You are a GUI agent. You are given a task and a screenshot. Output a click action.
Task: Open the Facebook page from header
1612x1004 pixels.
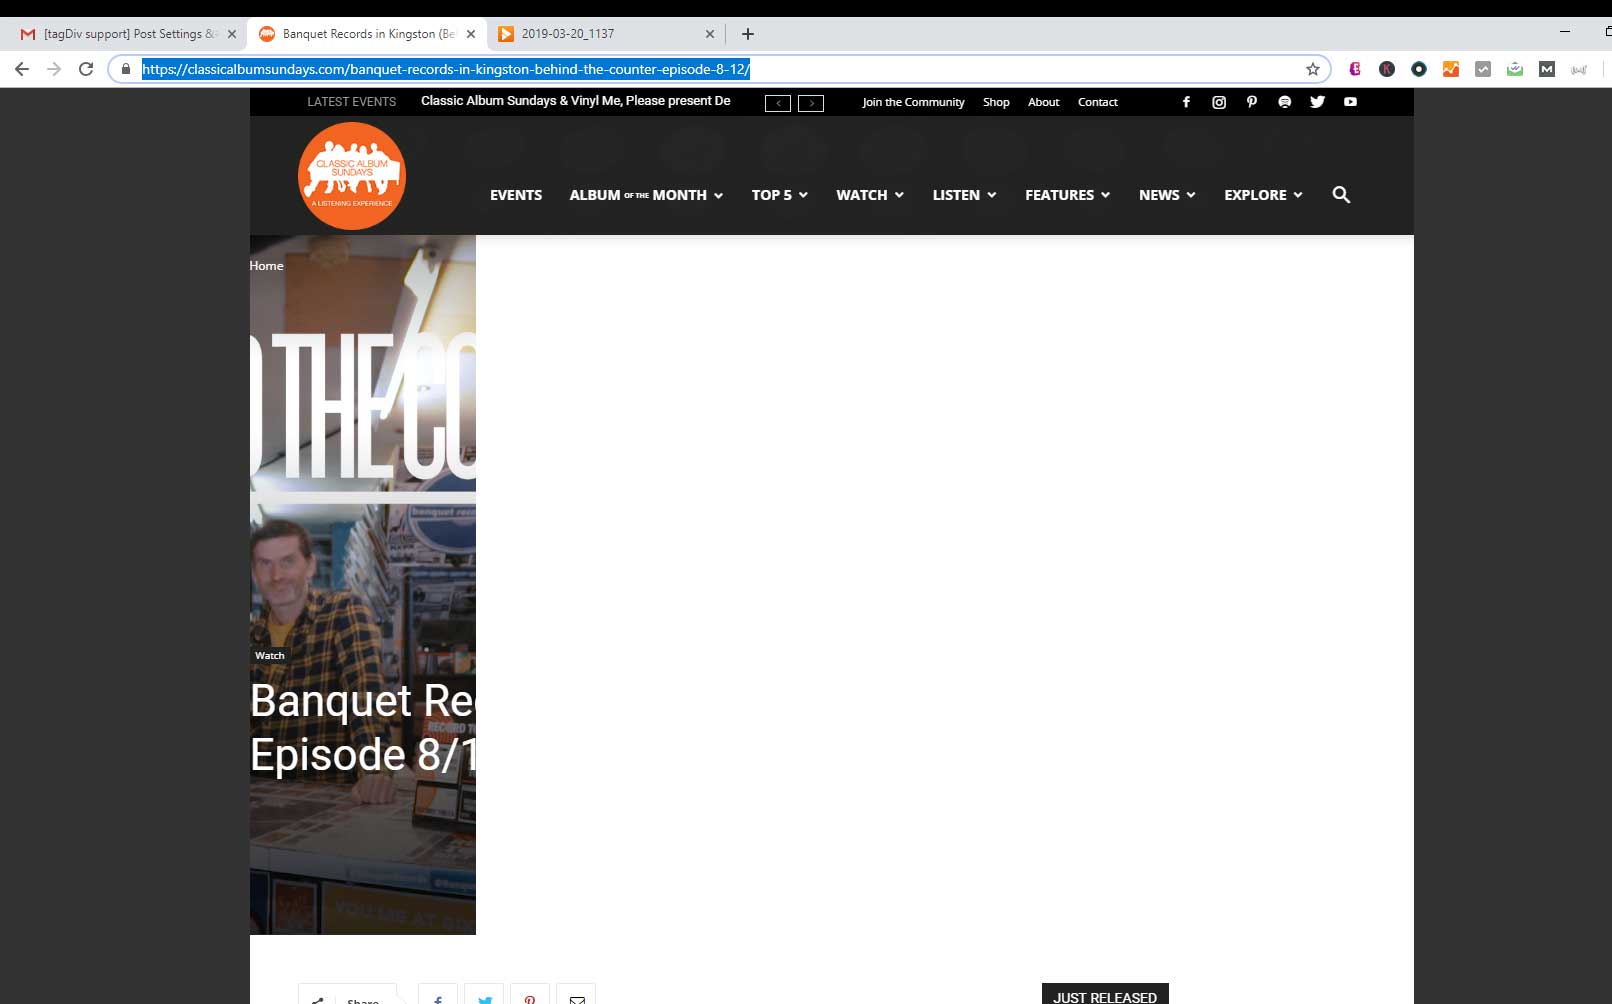click(x=1186, y=102)
